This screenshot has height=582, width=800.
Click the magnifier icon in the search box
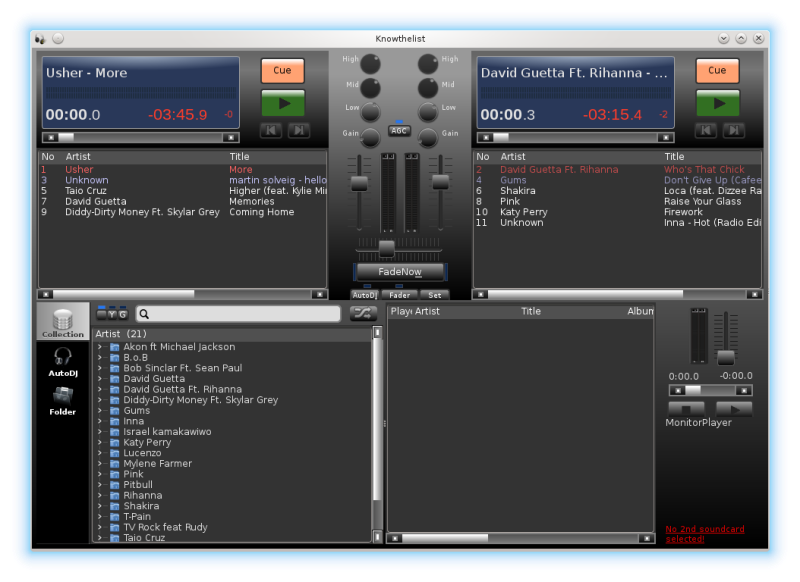coord(144,314)
